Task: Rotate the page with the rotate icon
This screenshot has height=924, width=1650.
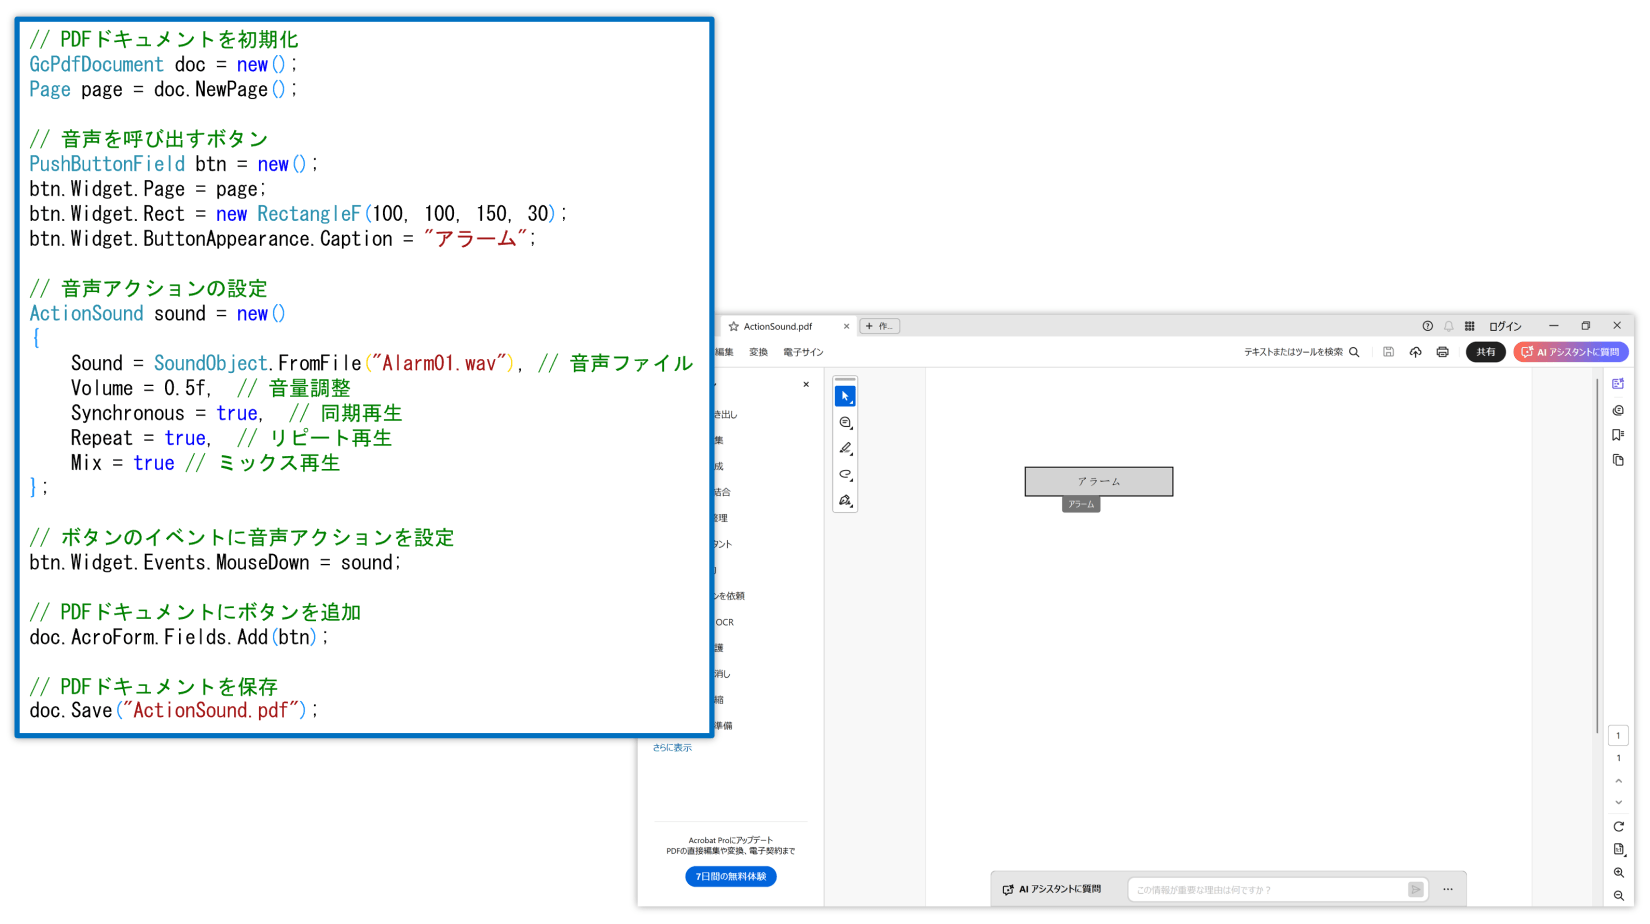Action: [1619, 826]
